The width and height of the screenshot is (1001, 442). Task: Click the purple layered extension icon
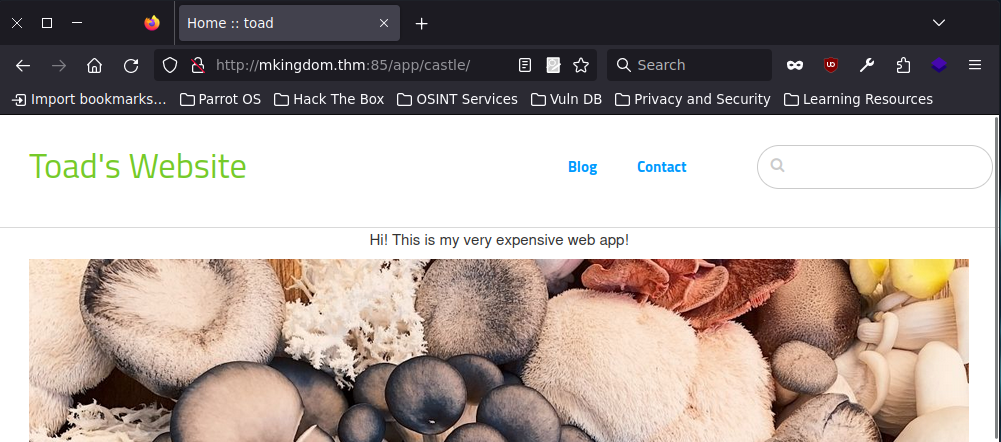point(938,65)
